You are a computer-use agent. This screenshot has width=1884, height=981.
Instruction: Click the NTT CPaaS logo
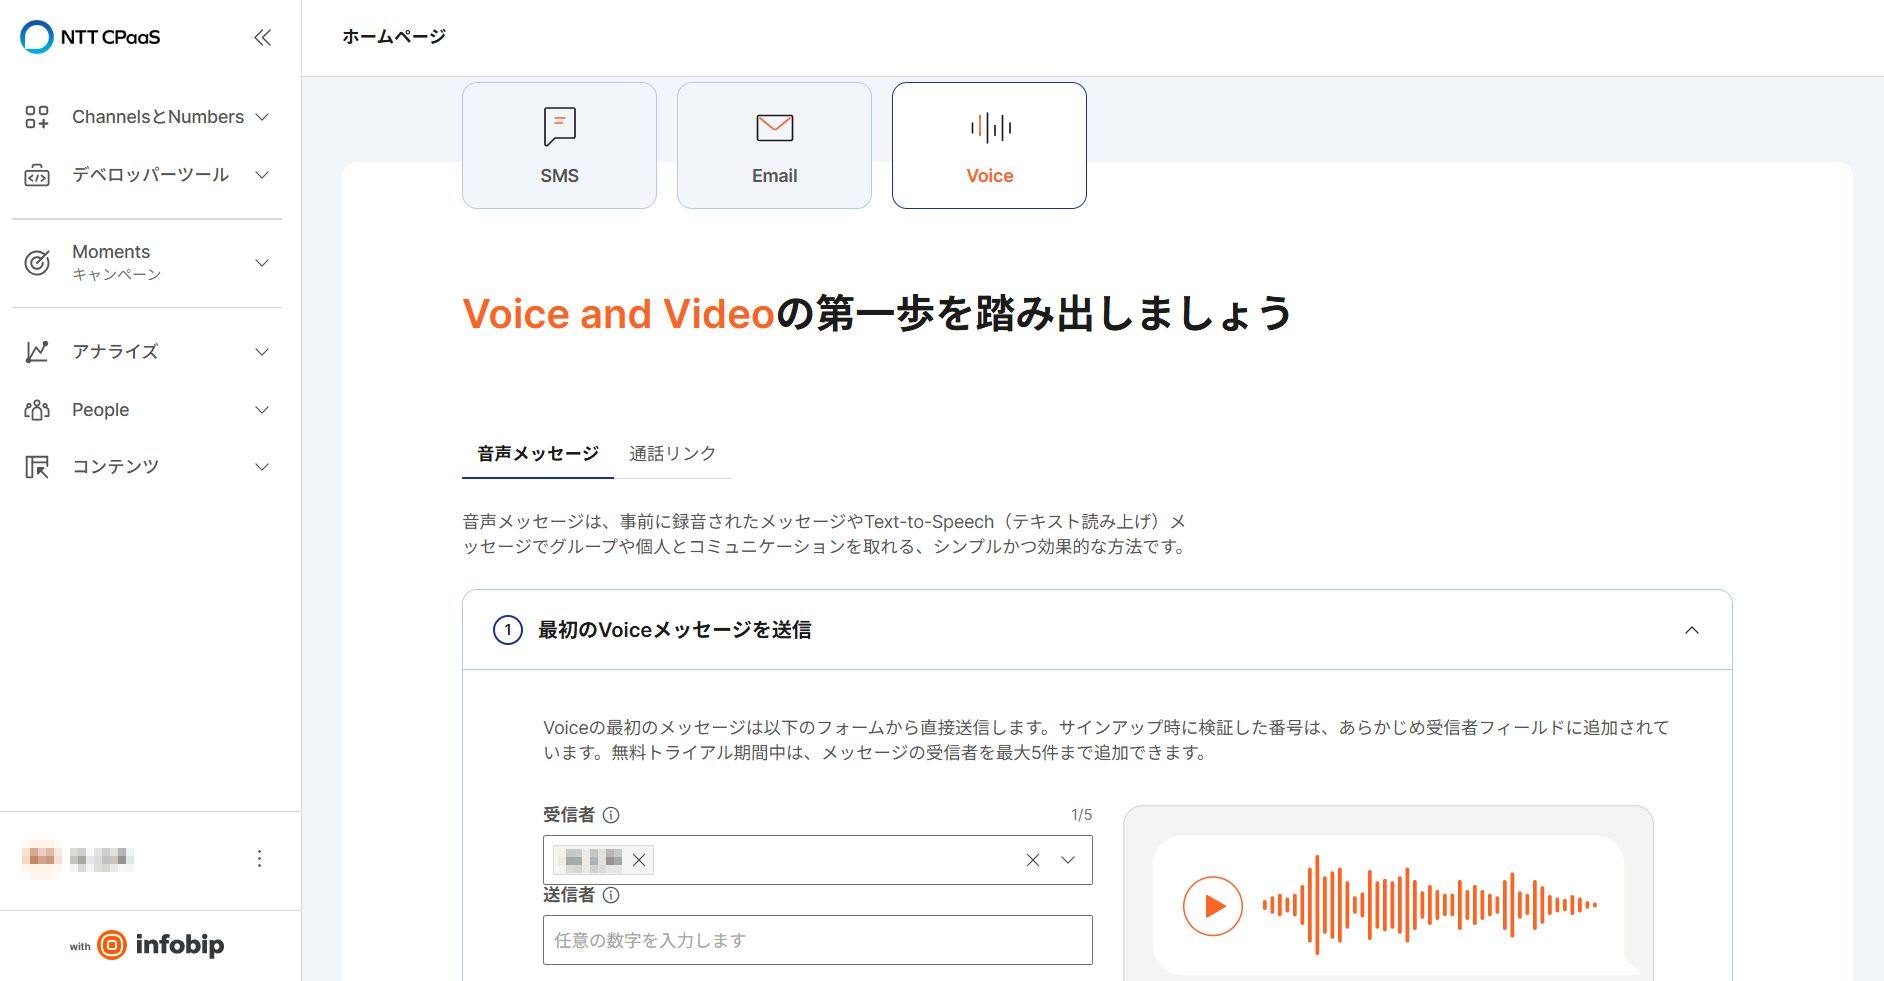tap(90, 37)
